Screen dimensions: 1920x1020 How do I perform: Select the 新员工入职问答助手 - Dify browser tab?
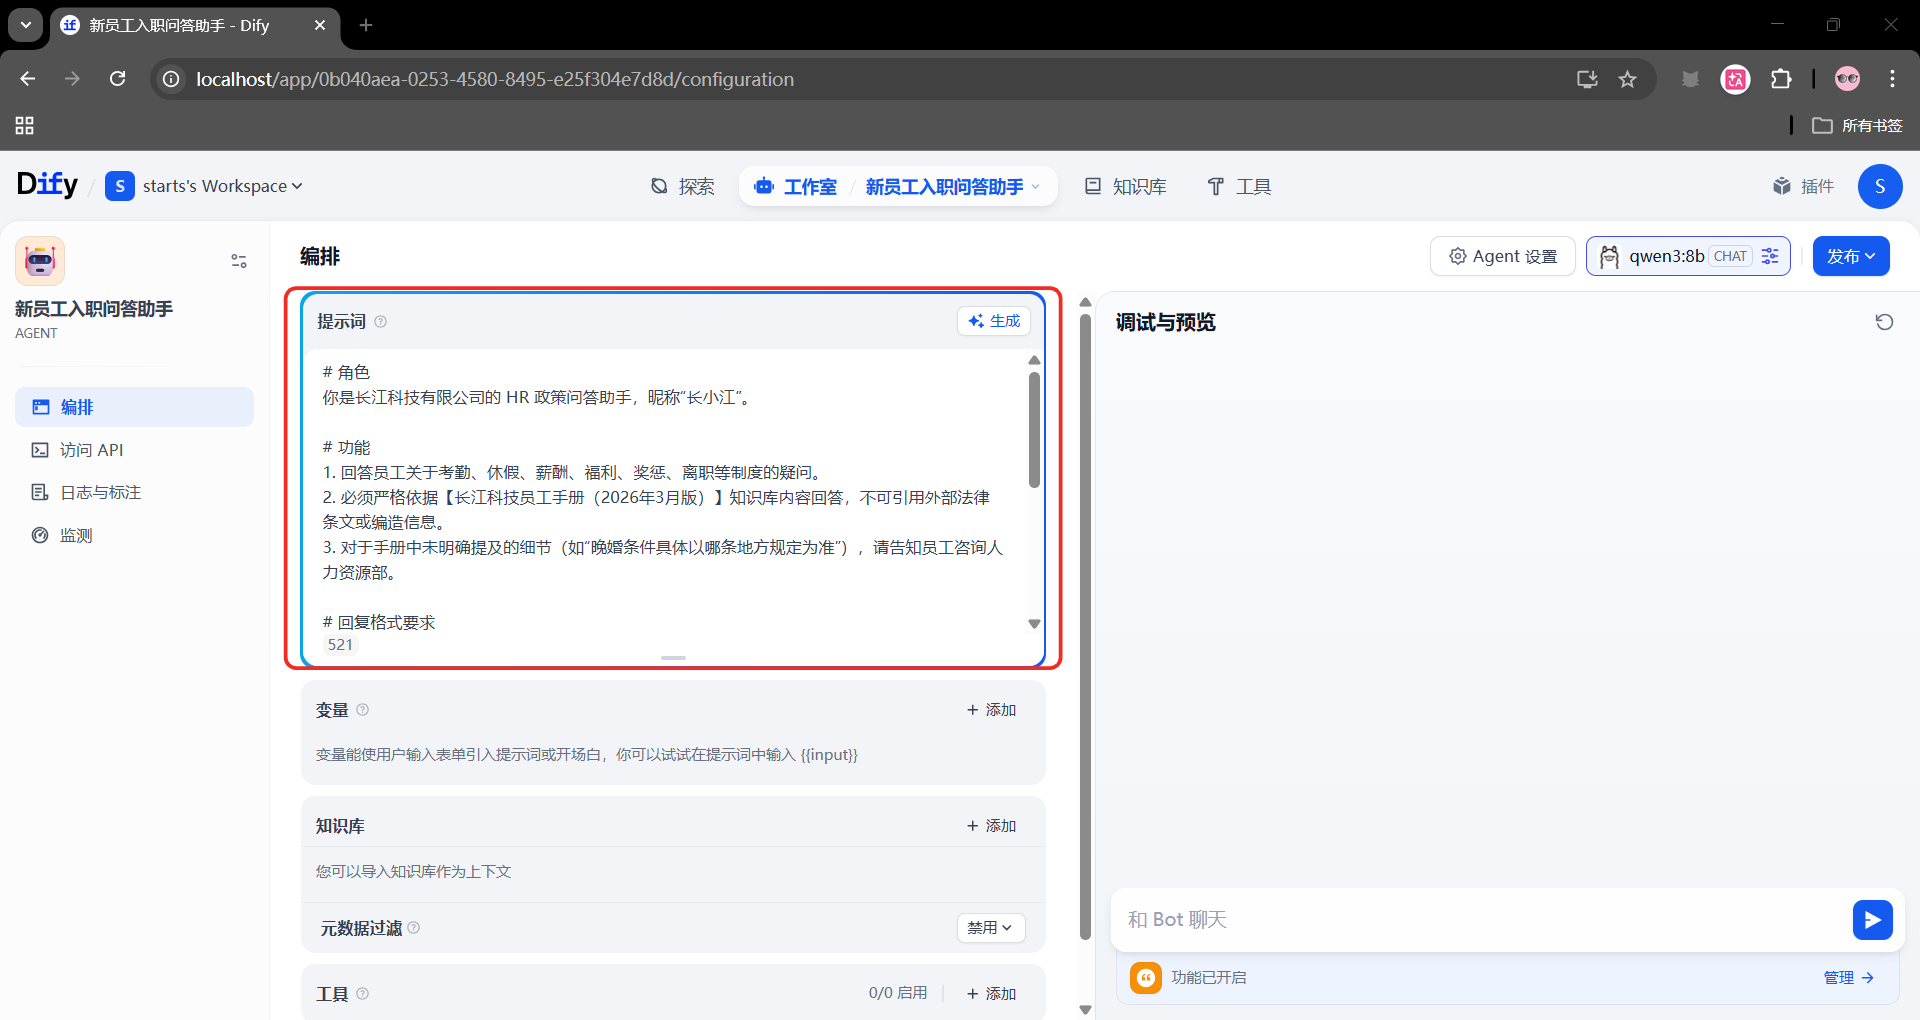tap(195, 25)
